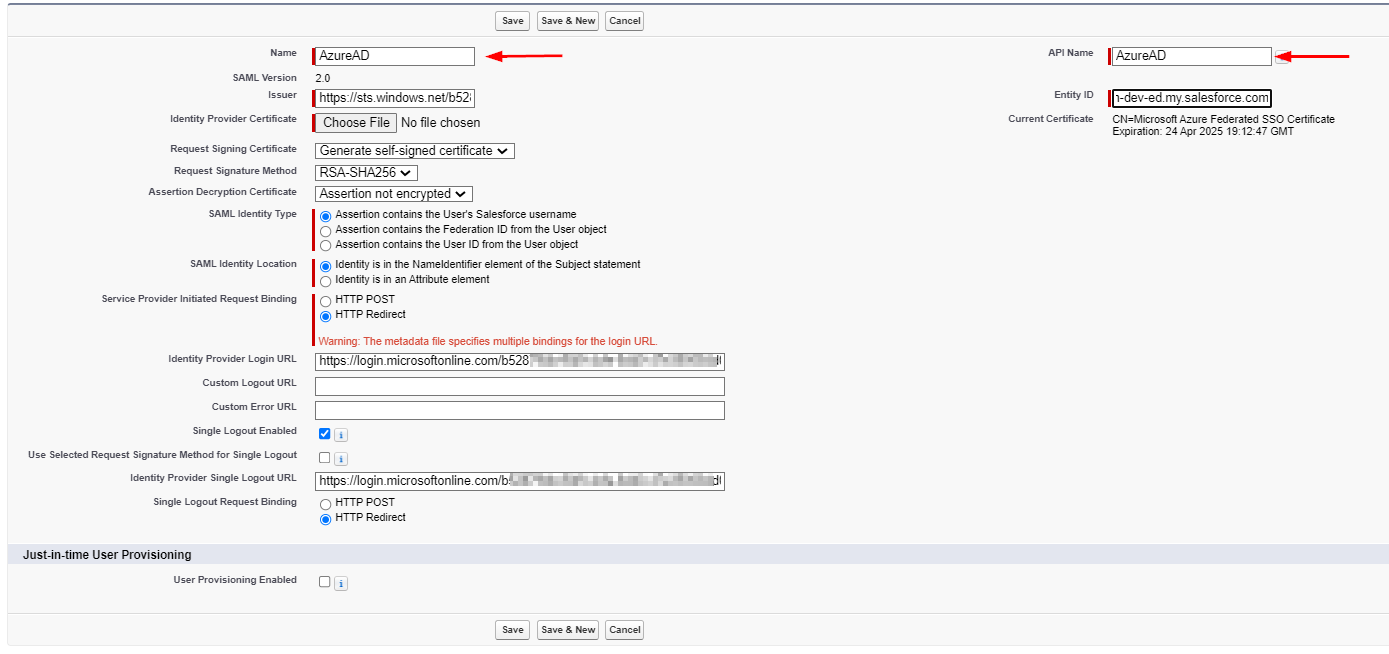
Task: Click info icon beside Use Selected Request Signature Method
Action: pos(341,459)
